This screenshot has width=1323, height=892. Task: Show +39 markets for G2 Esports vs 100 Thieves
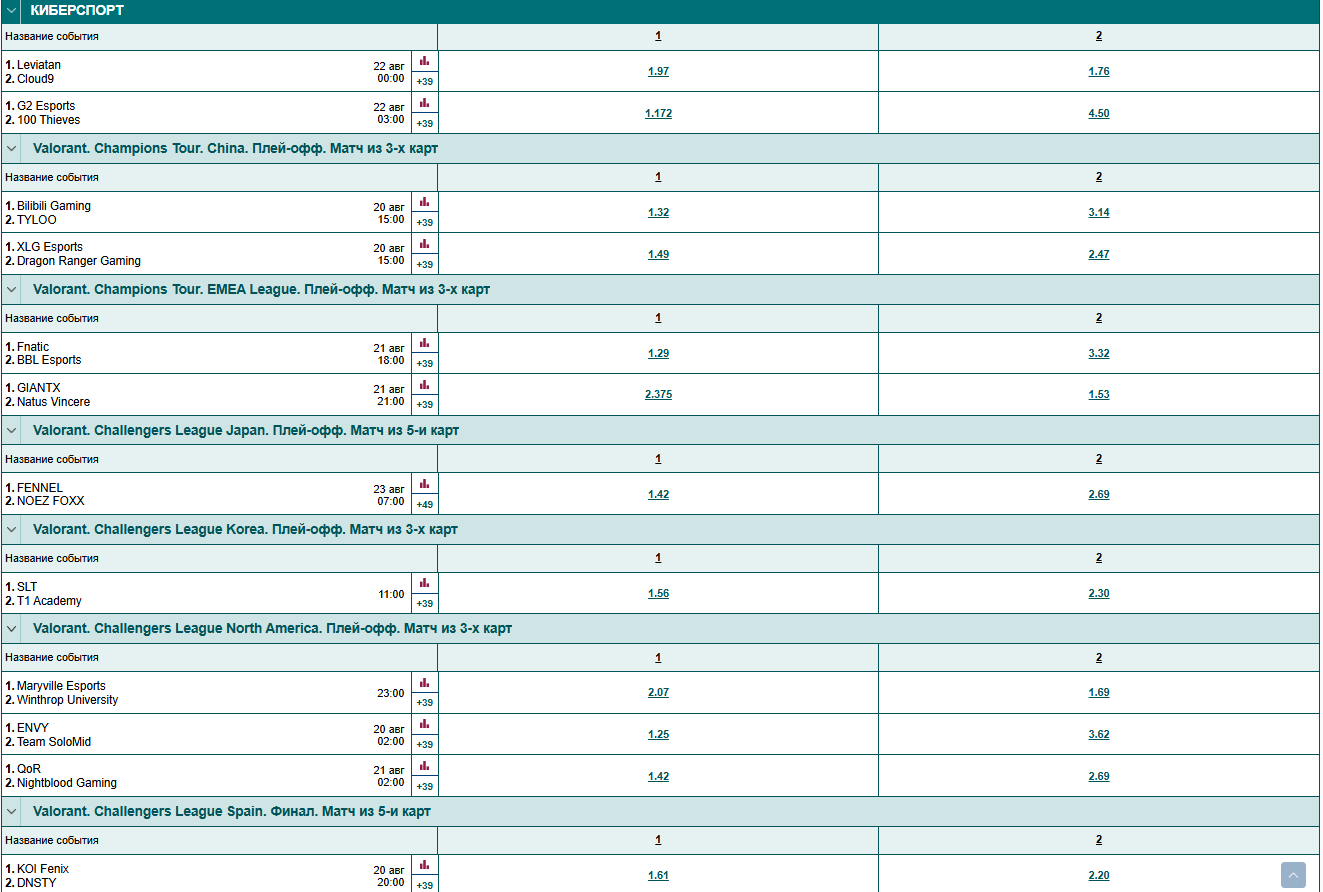tap(425, 123)
